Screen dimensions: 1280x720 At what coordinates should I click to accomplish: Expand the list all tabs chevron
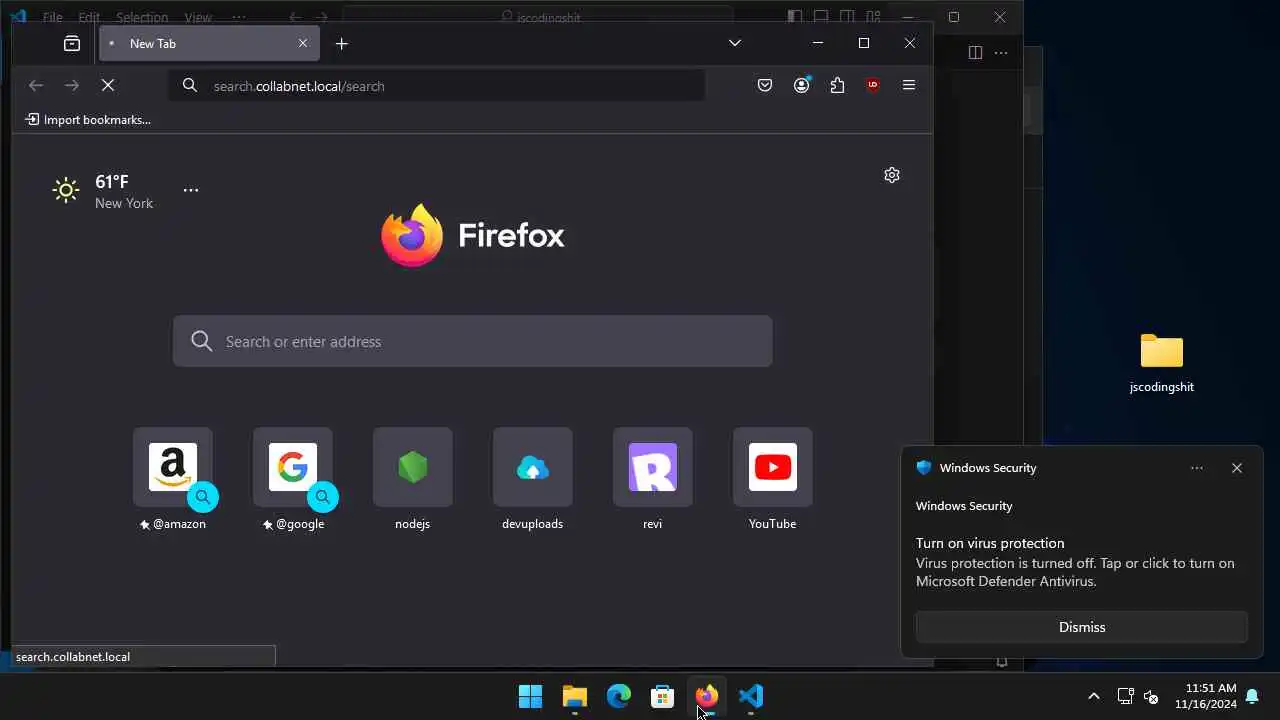tap(735, 43)
